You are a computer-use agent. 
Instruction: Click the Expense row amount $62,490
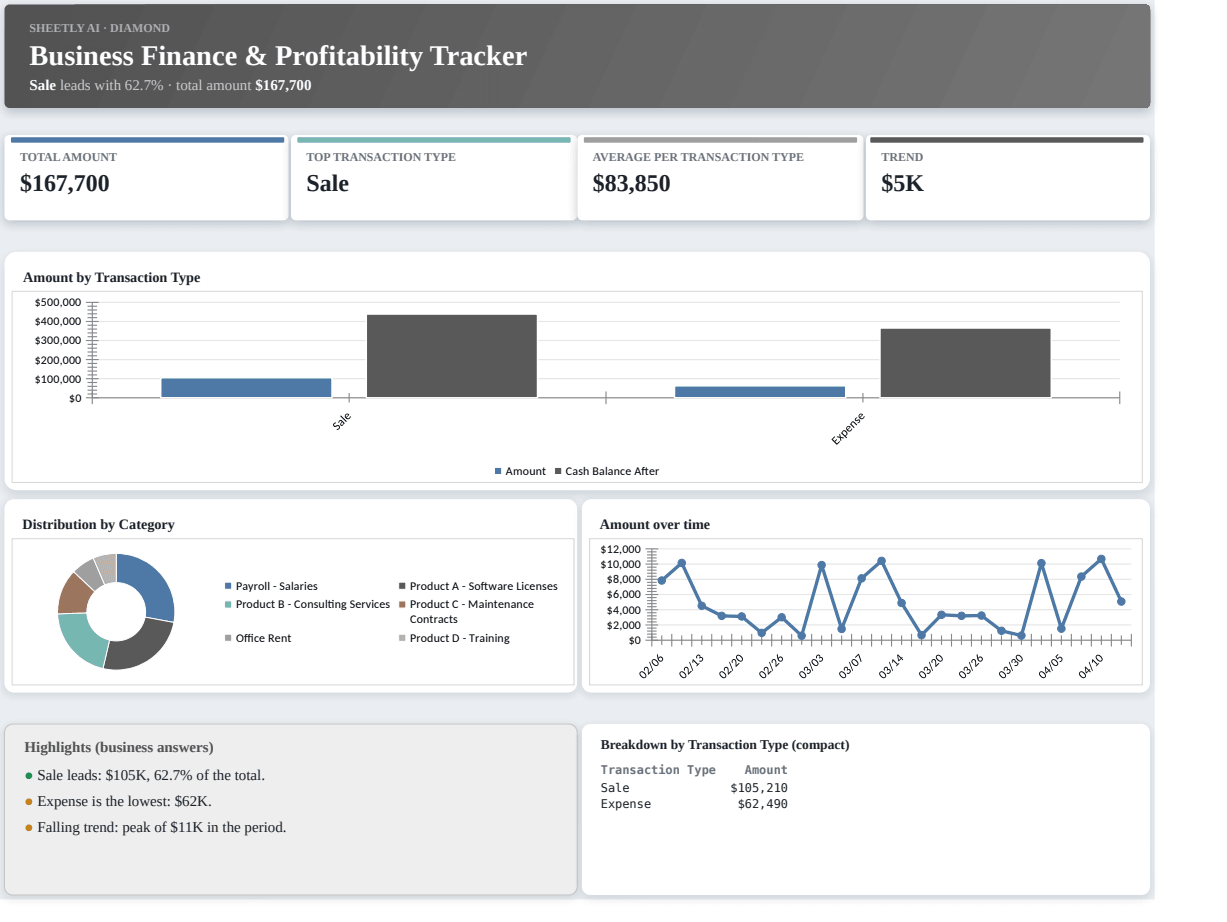[x=762, y=804]
